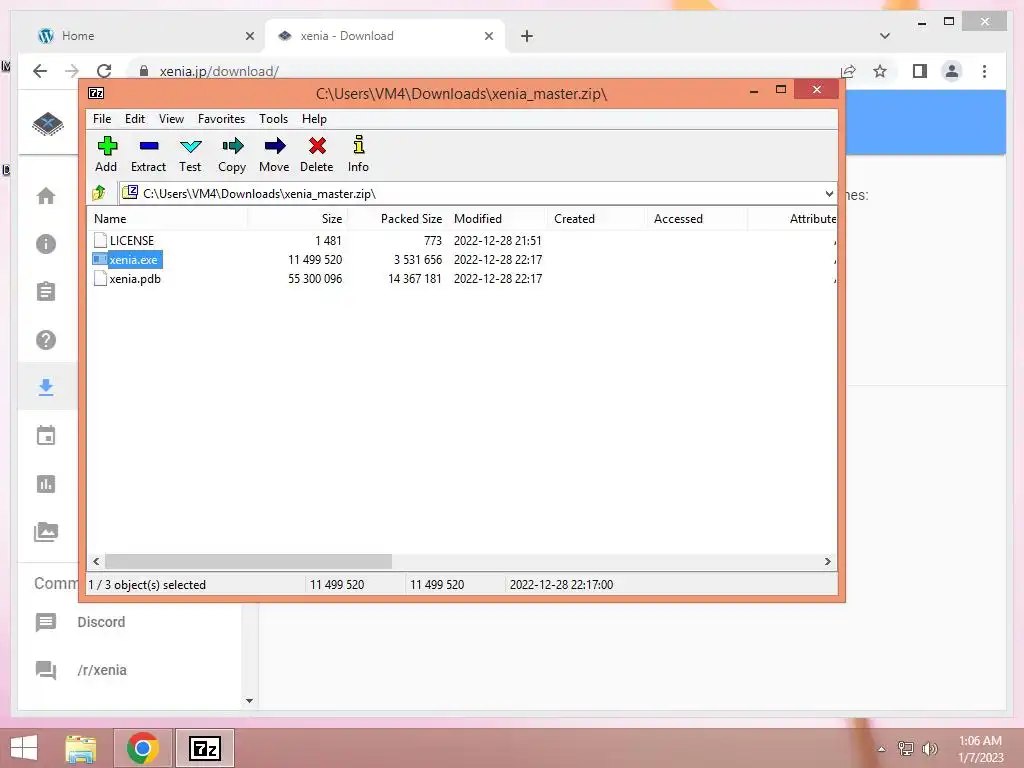Click the volume icon in system tray

point(929,748)
